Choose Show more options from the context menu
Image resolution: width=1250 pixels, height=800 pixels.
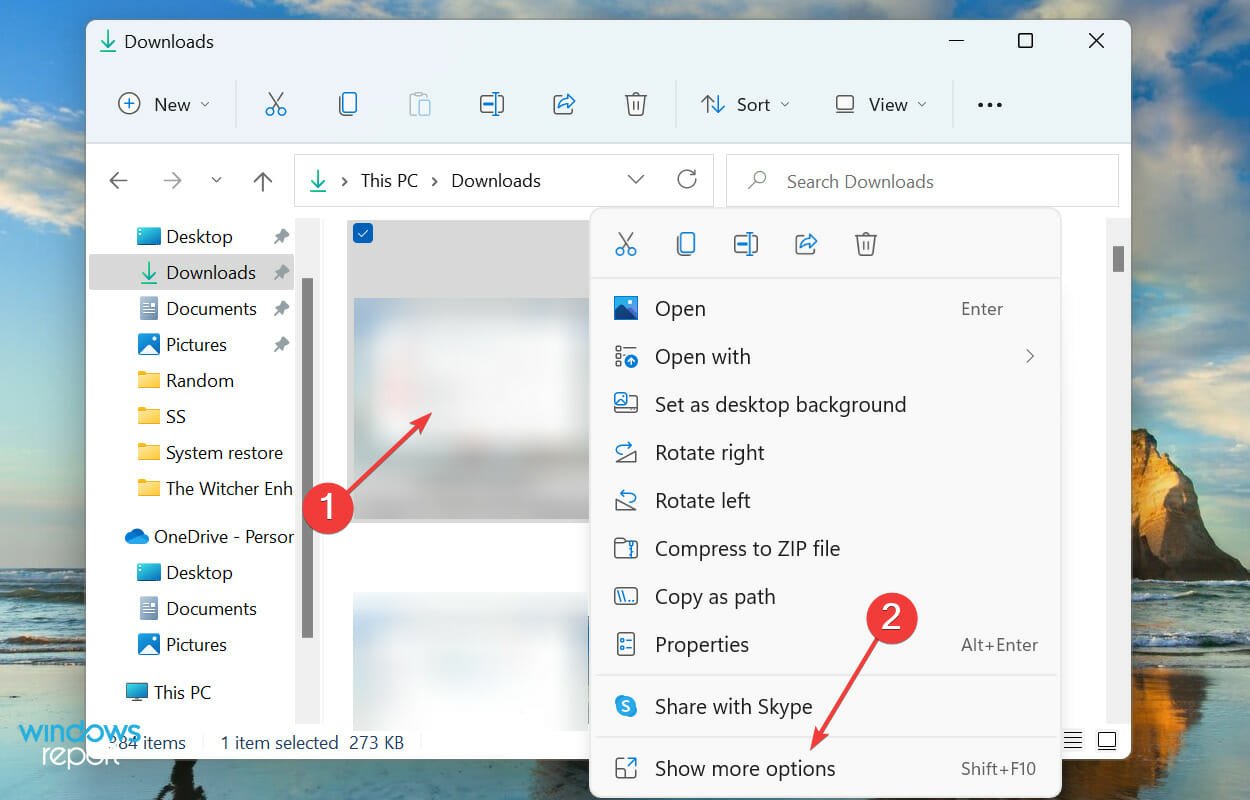tap(745, 768)
